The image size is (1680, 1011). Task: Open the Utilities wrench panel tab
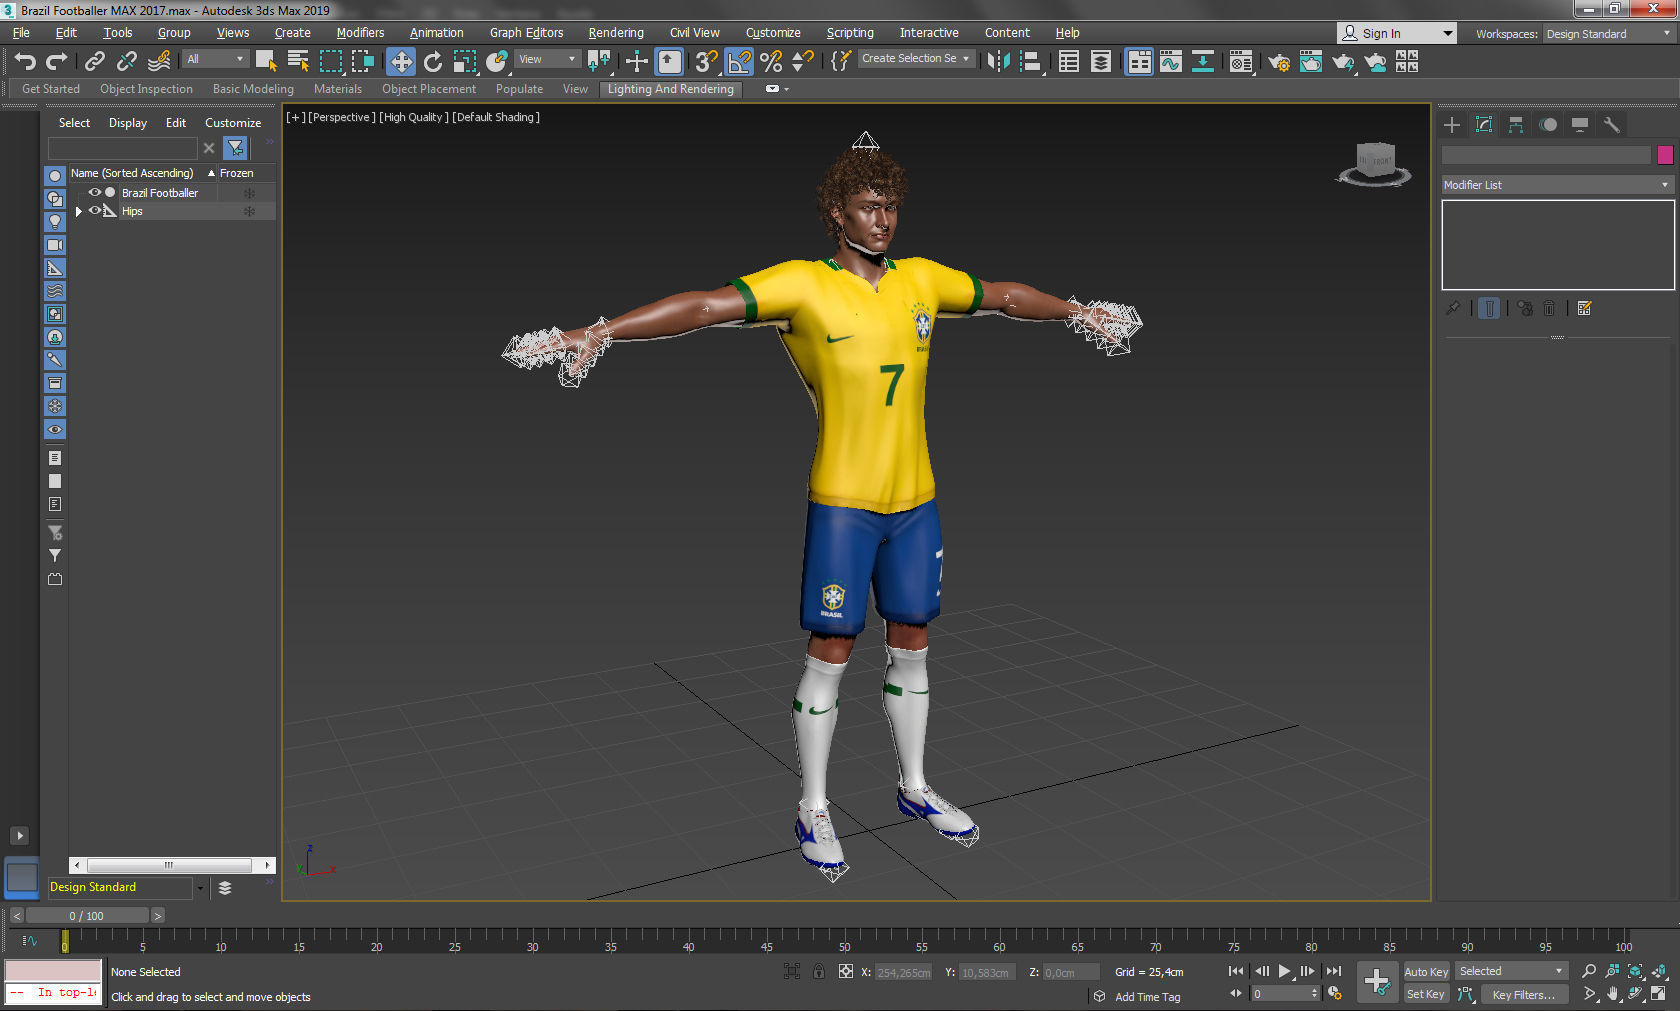tap(1612, 125)
